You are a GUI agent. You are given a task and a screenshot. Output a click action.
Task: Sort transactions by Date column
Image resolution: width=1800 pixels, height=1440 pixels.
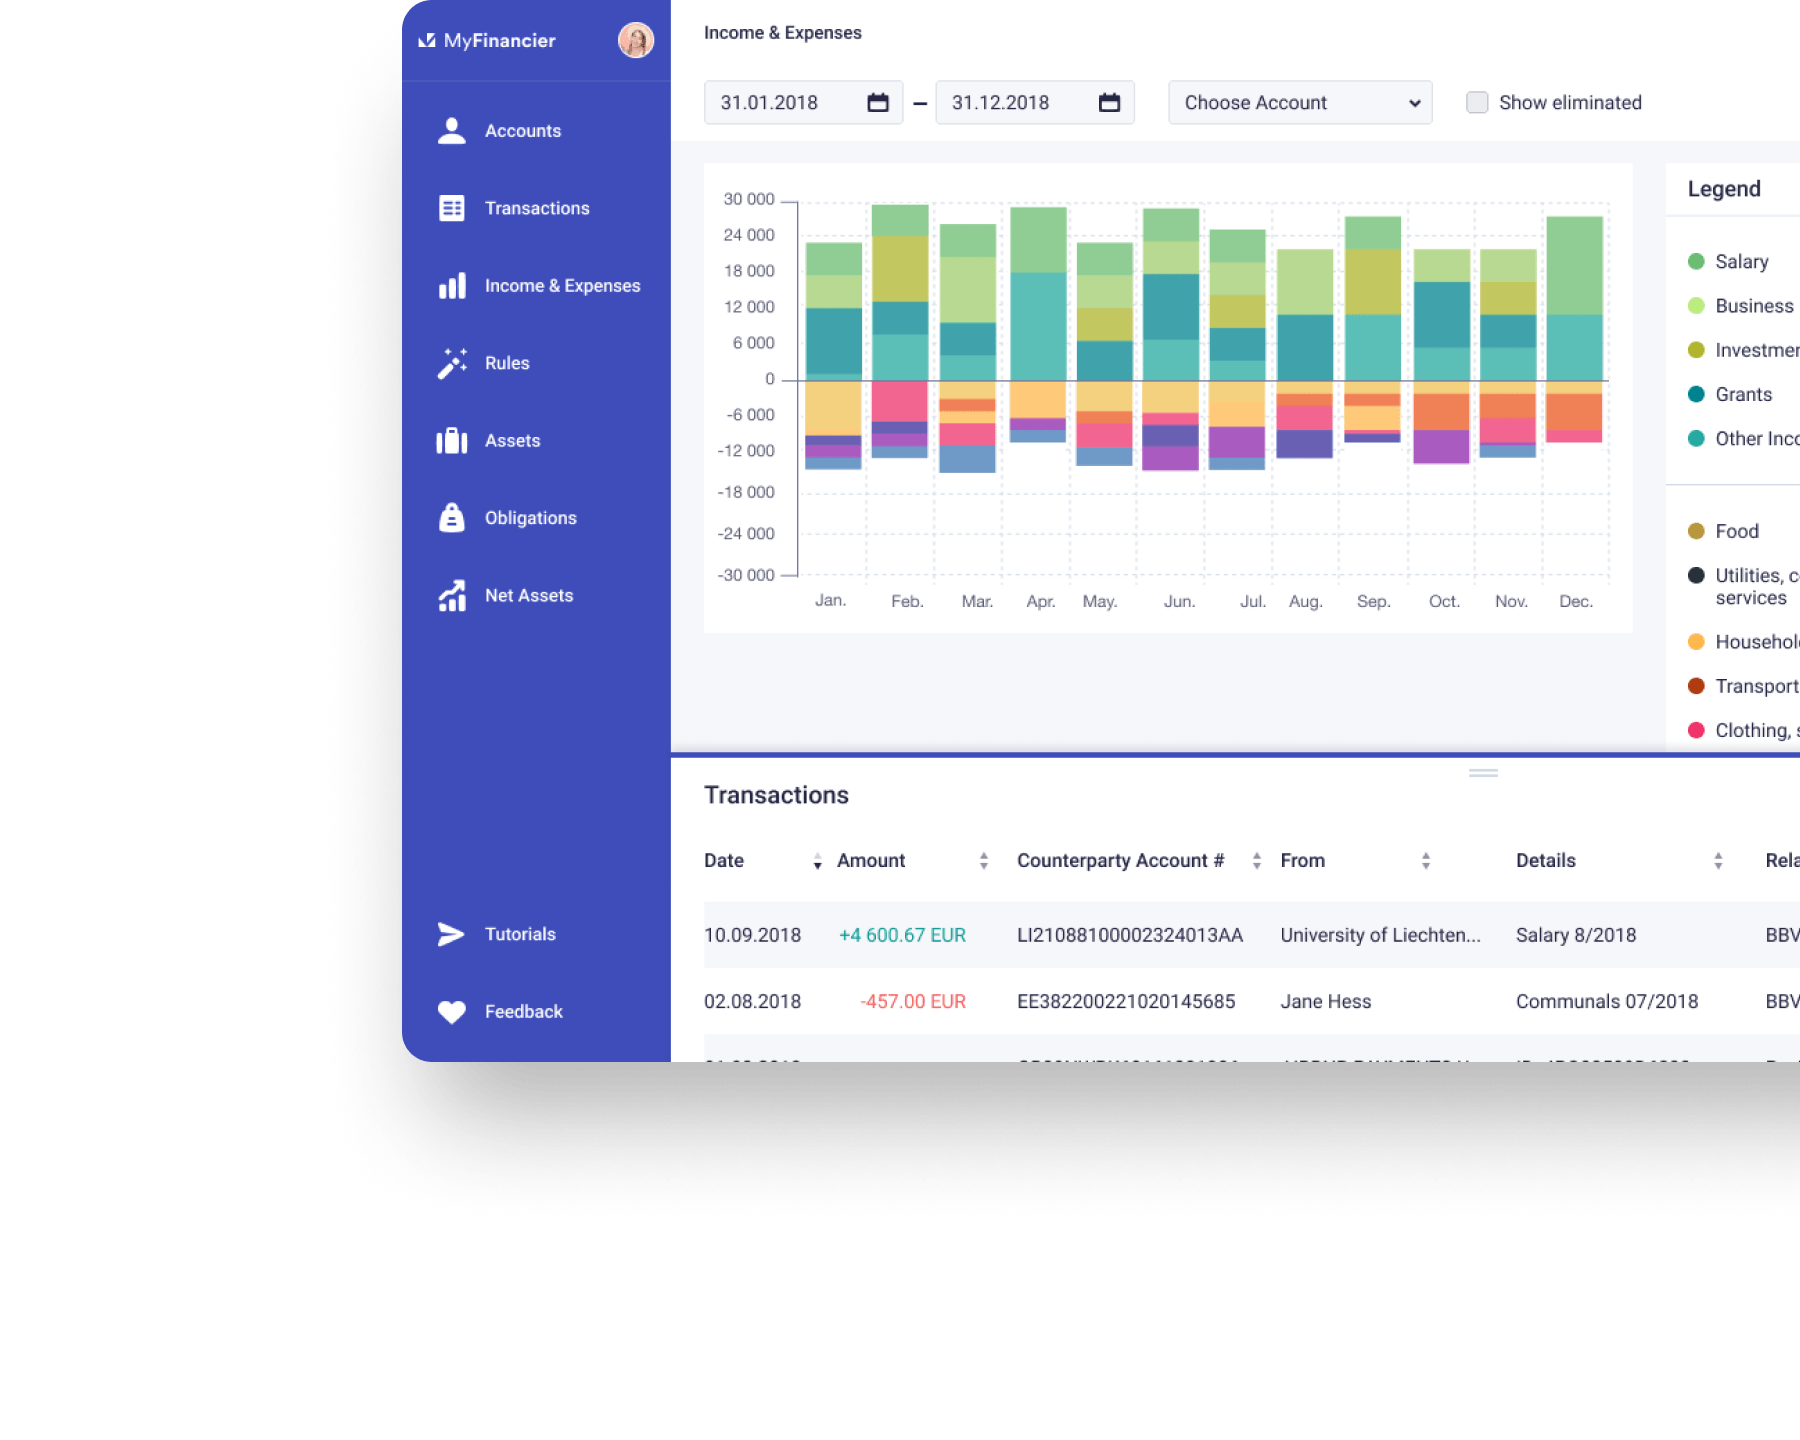pyautogui.click(x=817, y=861)
